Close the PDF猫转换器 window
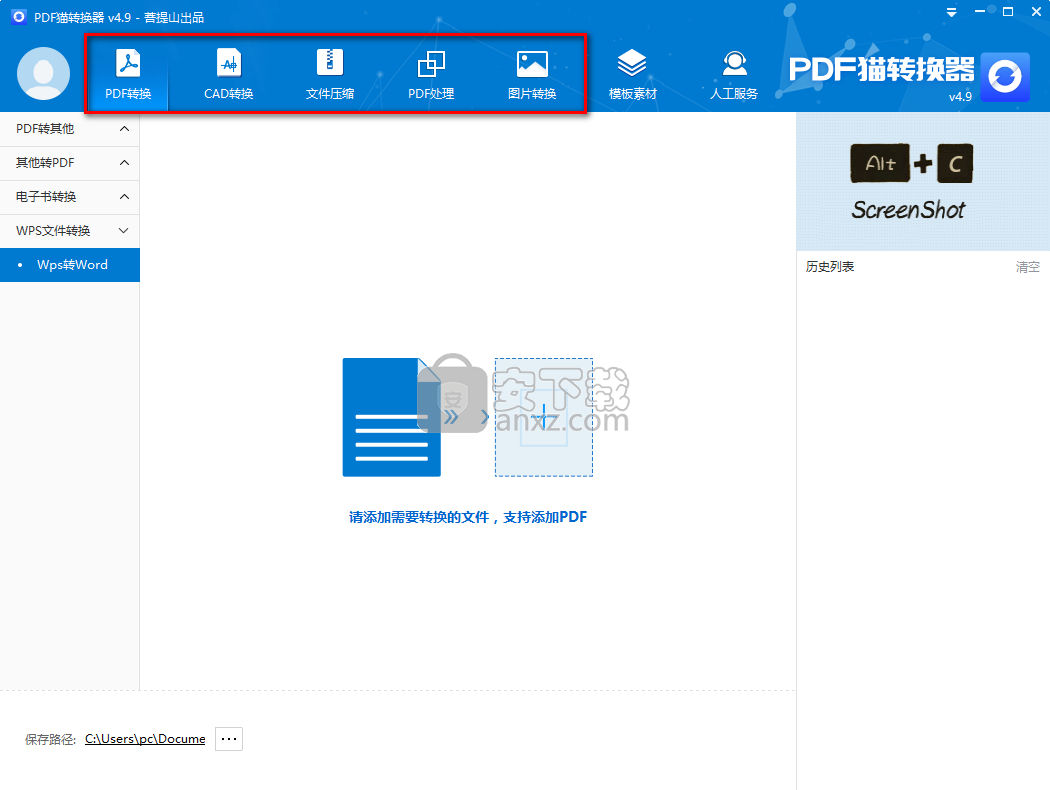The width and height of the screenshot is (1050, 790). [x=1036, y=11]
